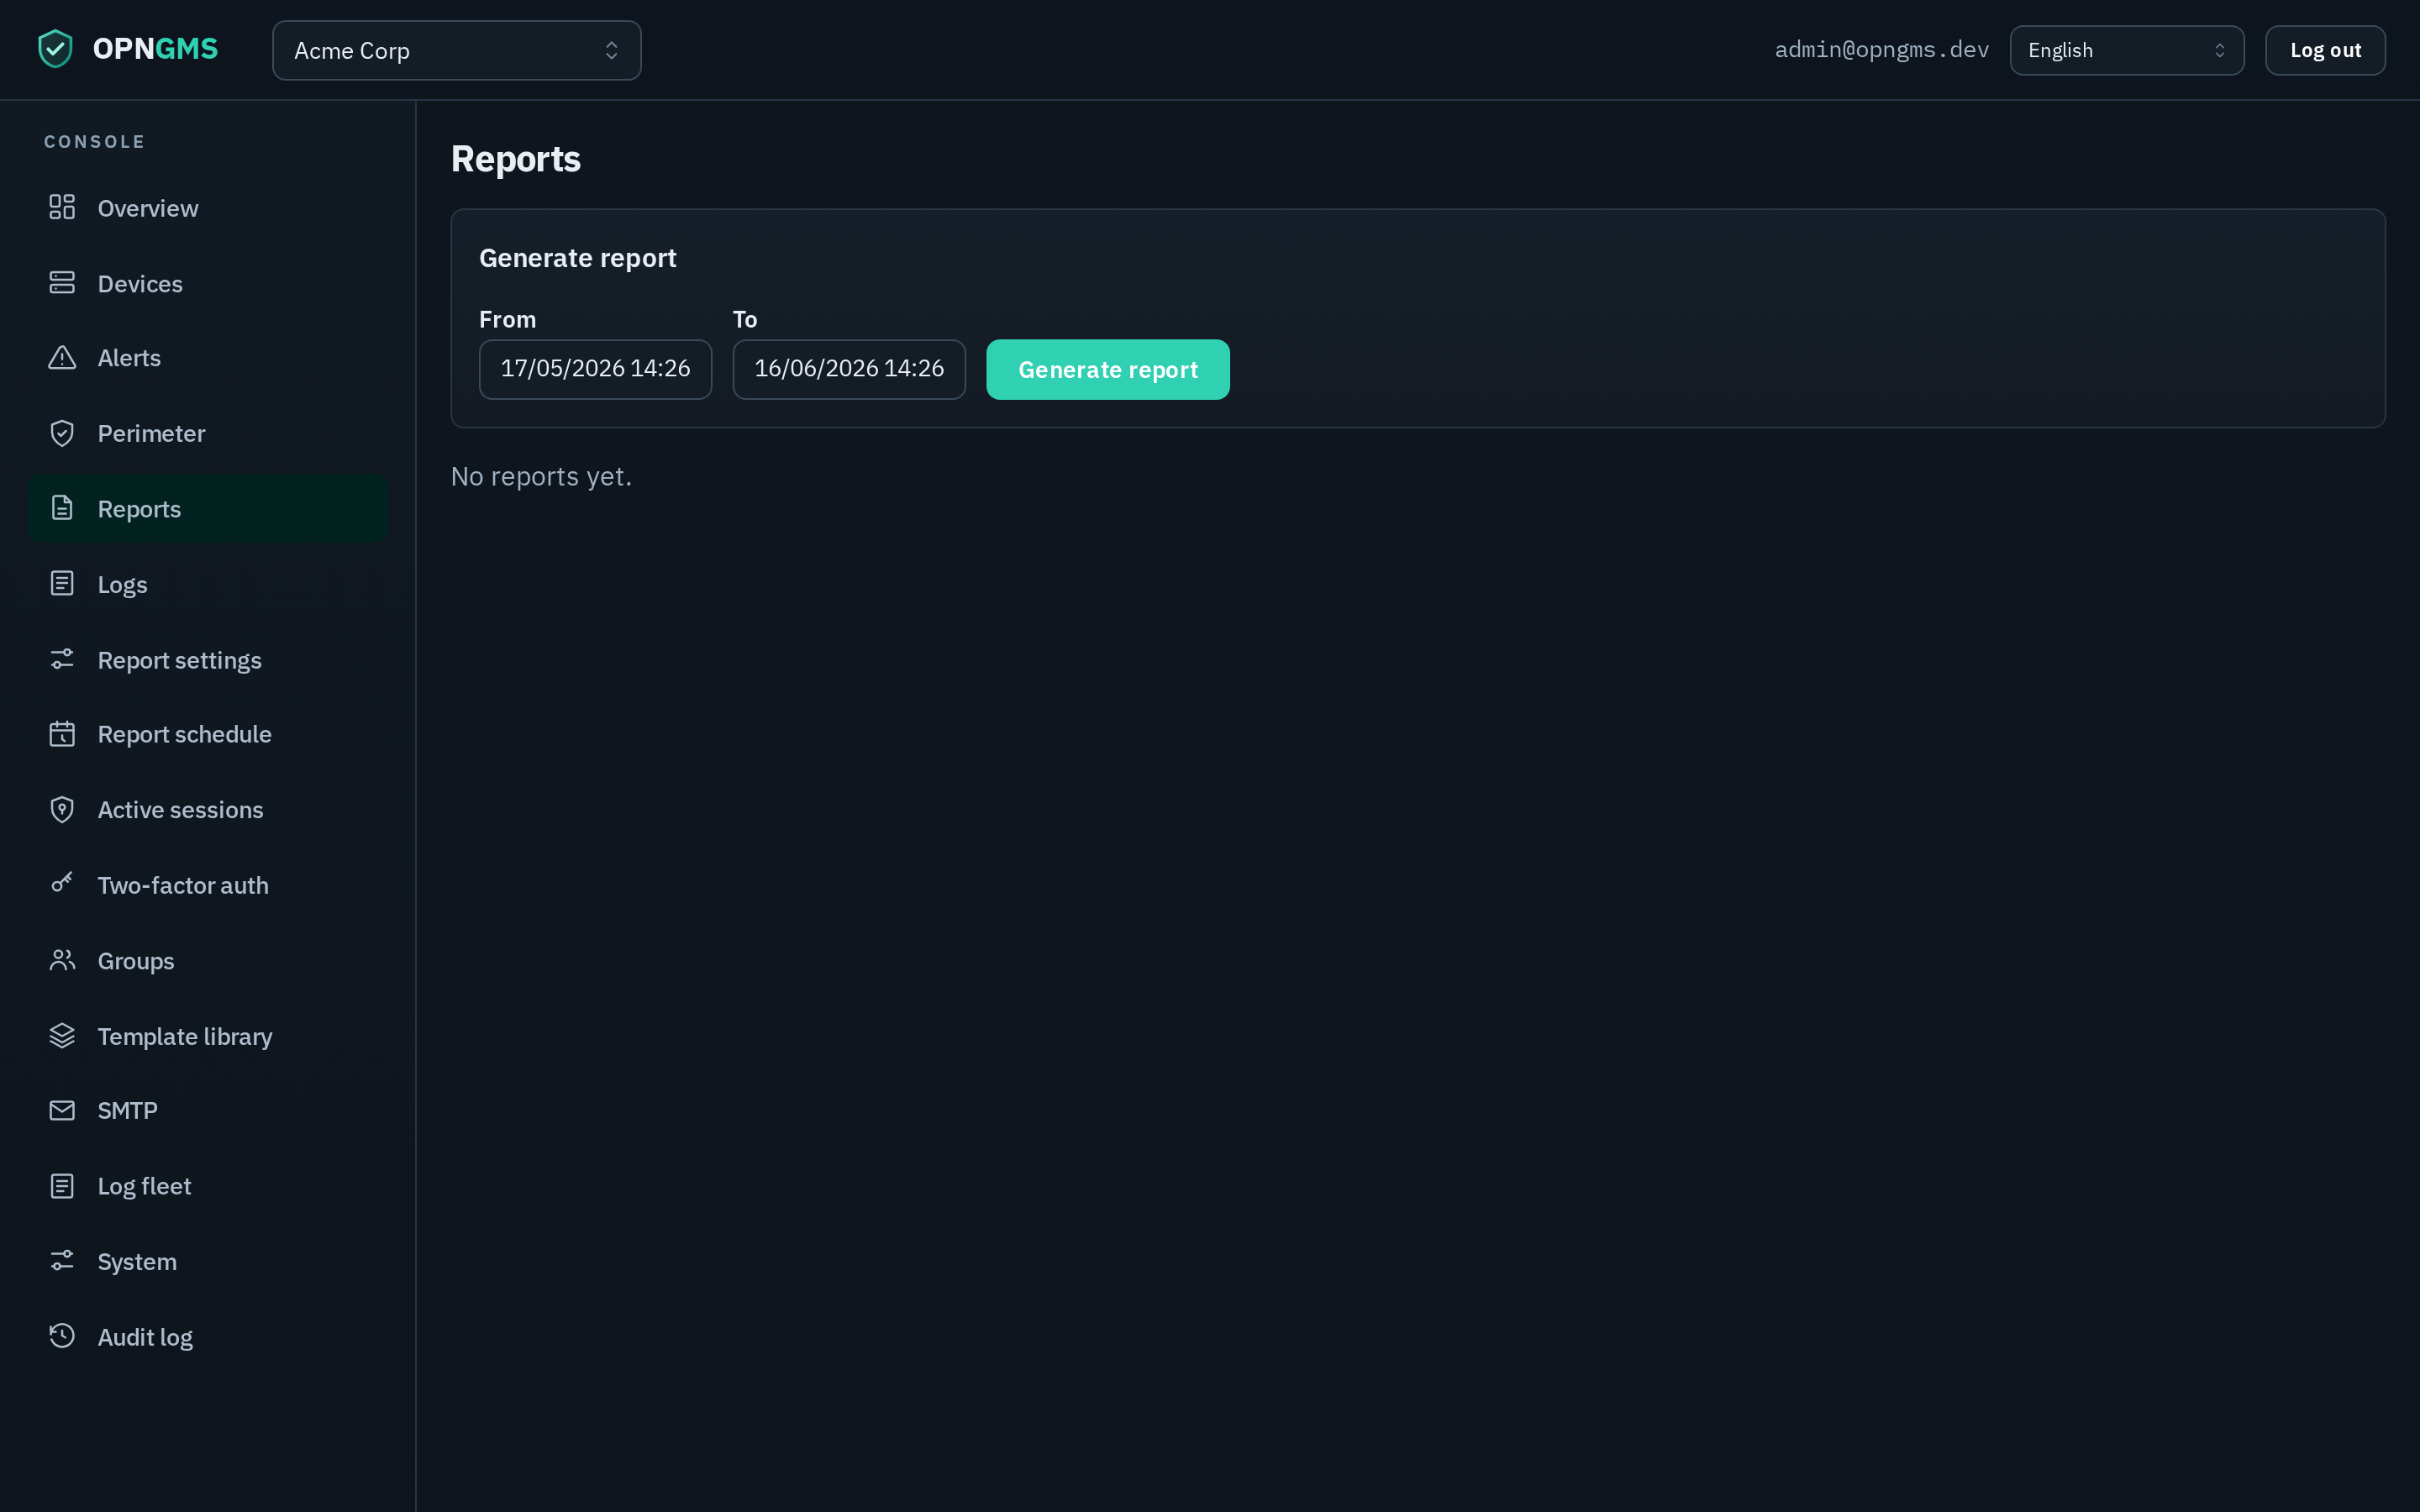
Task: Click the SMTP envelope icon
Action: (62, 1110)
